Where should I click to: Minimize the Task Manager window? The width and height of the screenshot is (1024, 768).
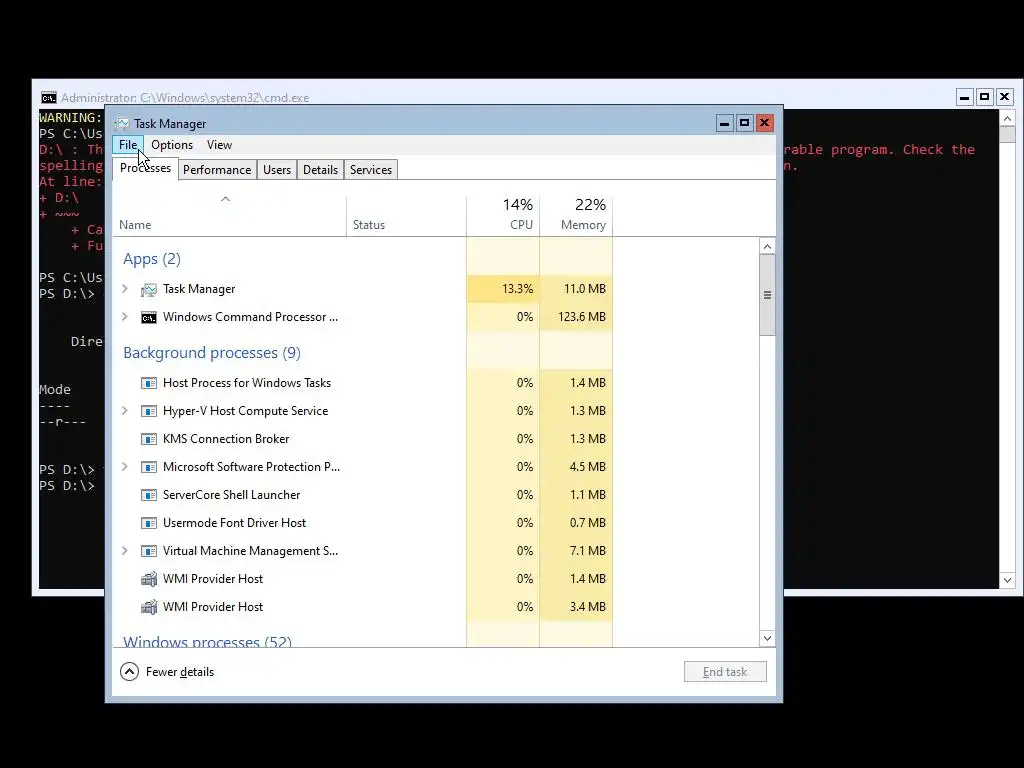coord(724,123)
